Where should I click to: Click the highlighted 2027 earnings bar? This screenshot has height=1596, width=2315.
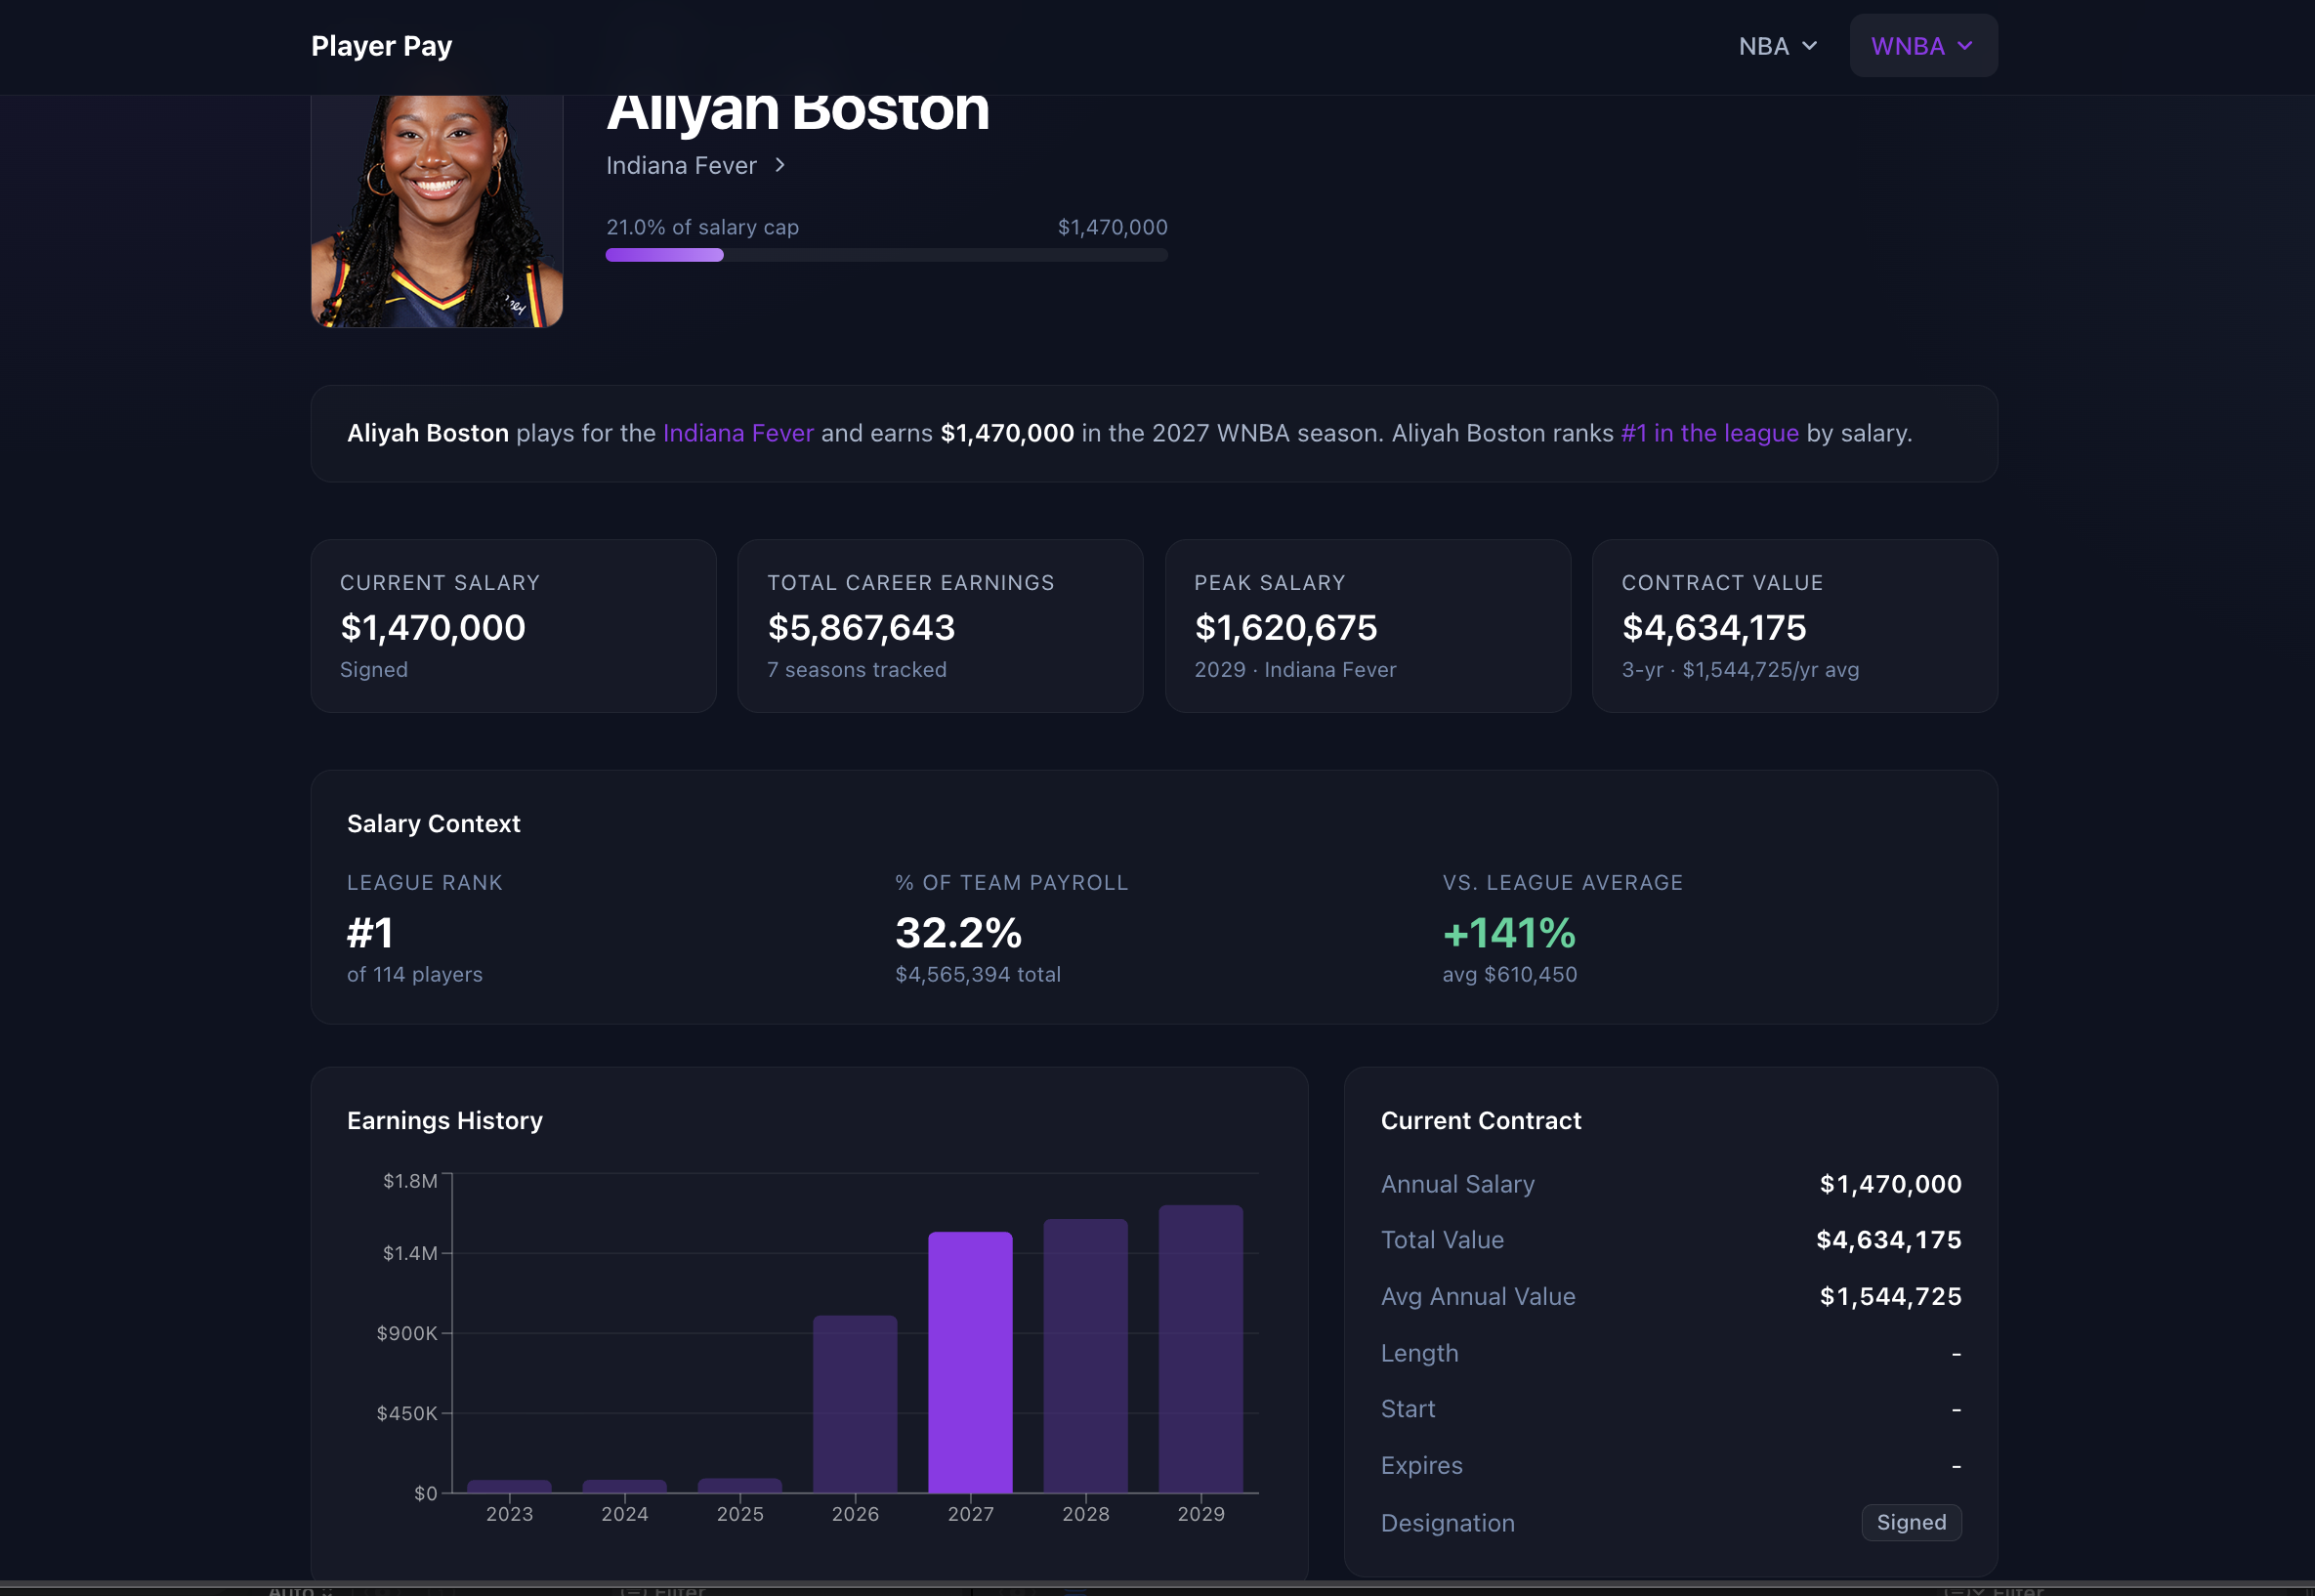tap(970, 1362)
